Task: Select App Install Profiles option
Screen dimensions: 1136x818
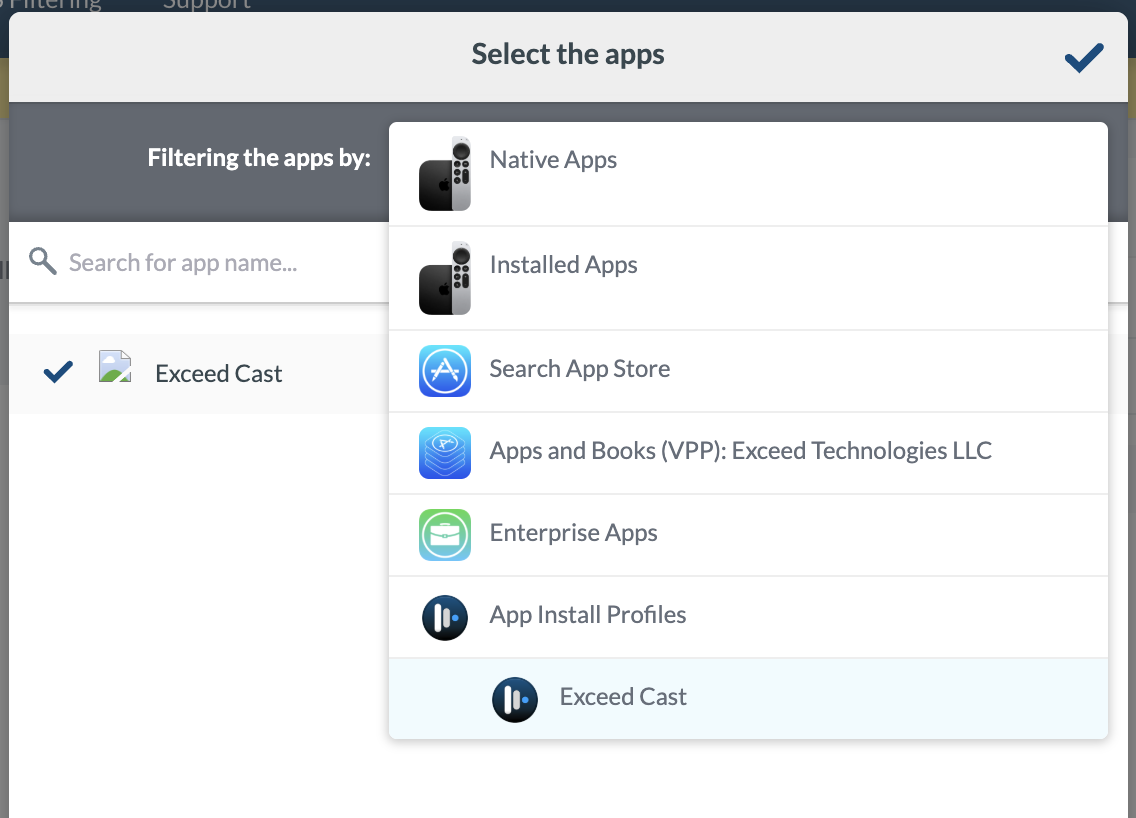Action: 748,617
